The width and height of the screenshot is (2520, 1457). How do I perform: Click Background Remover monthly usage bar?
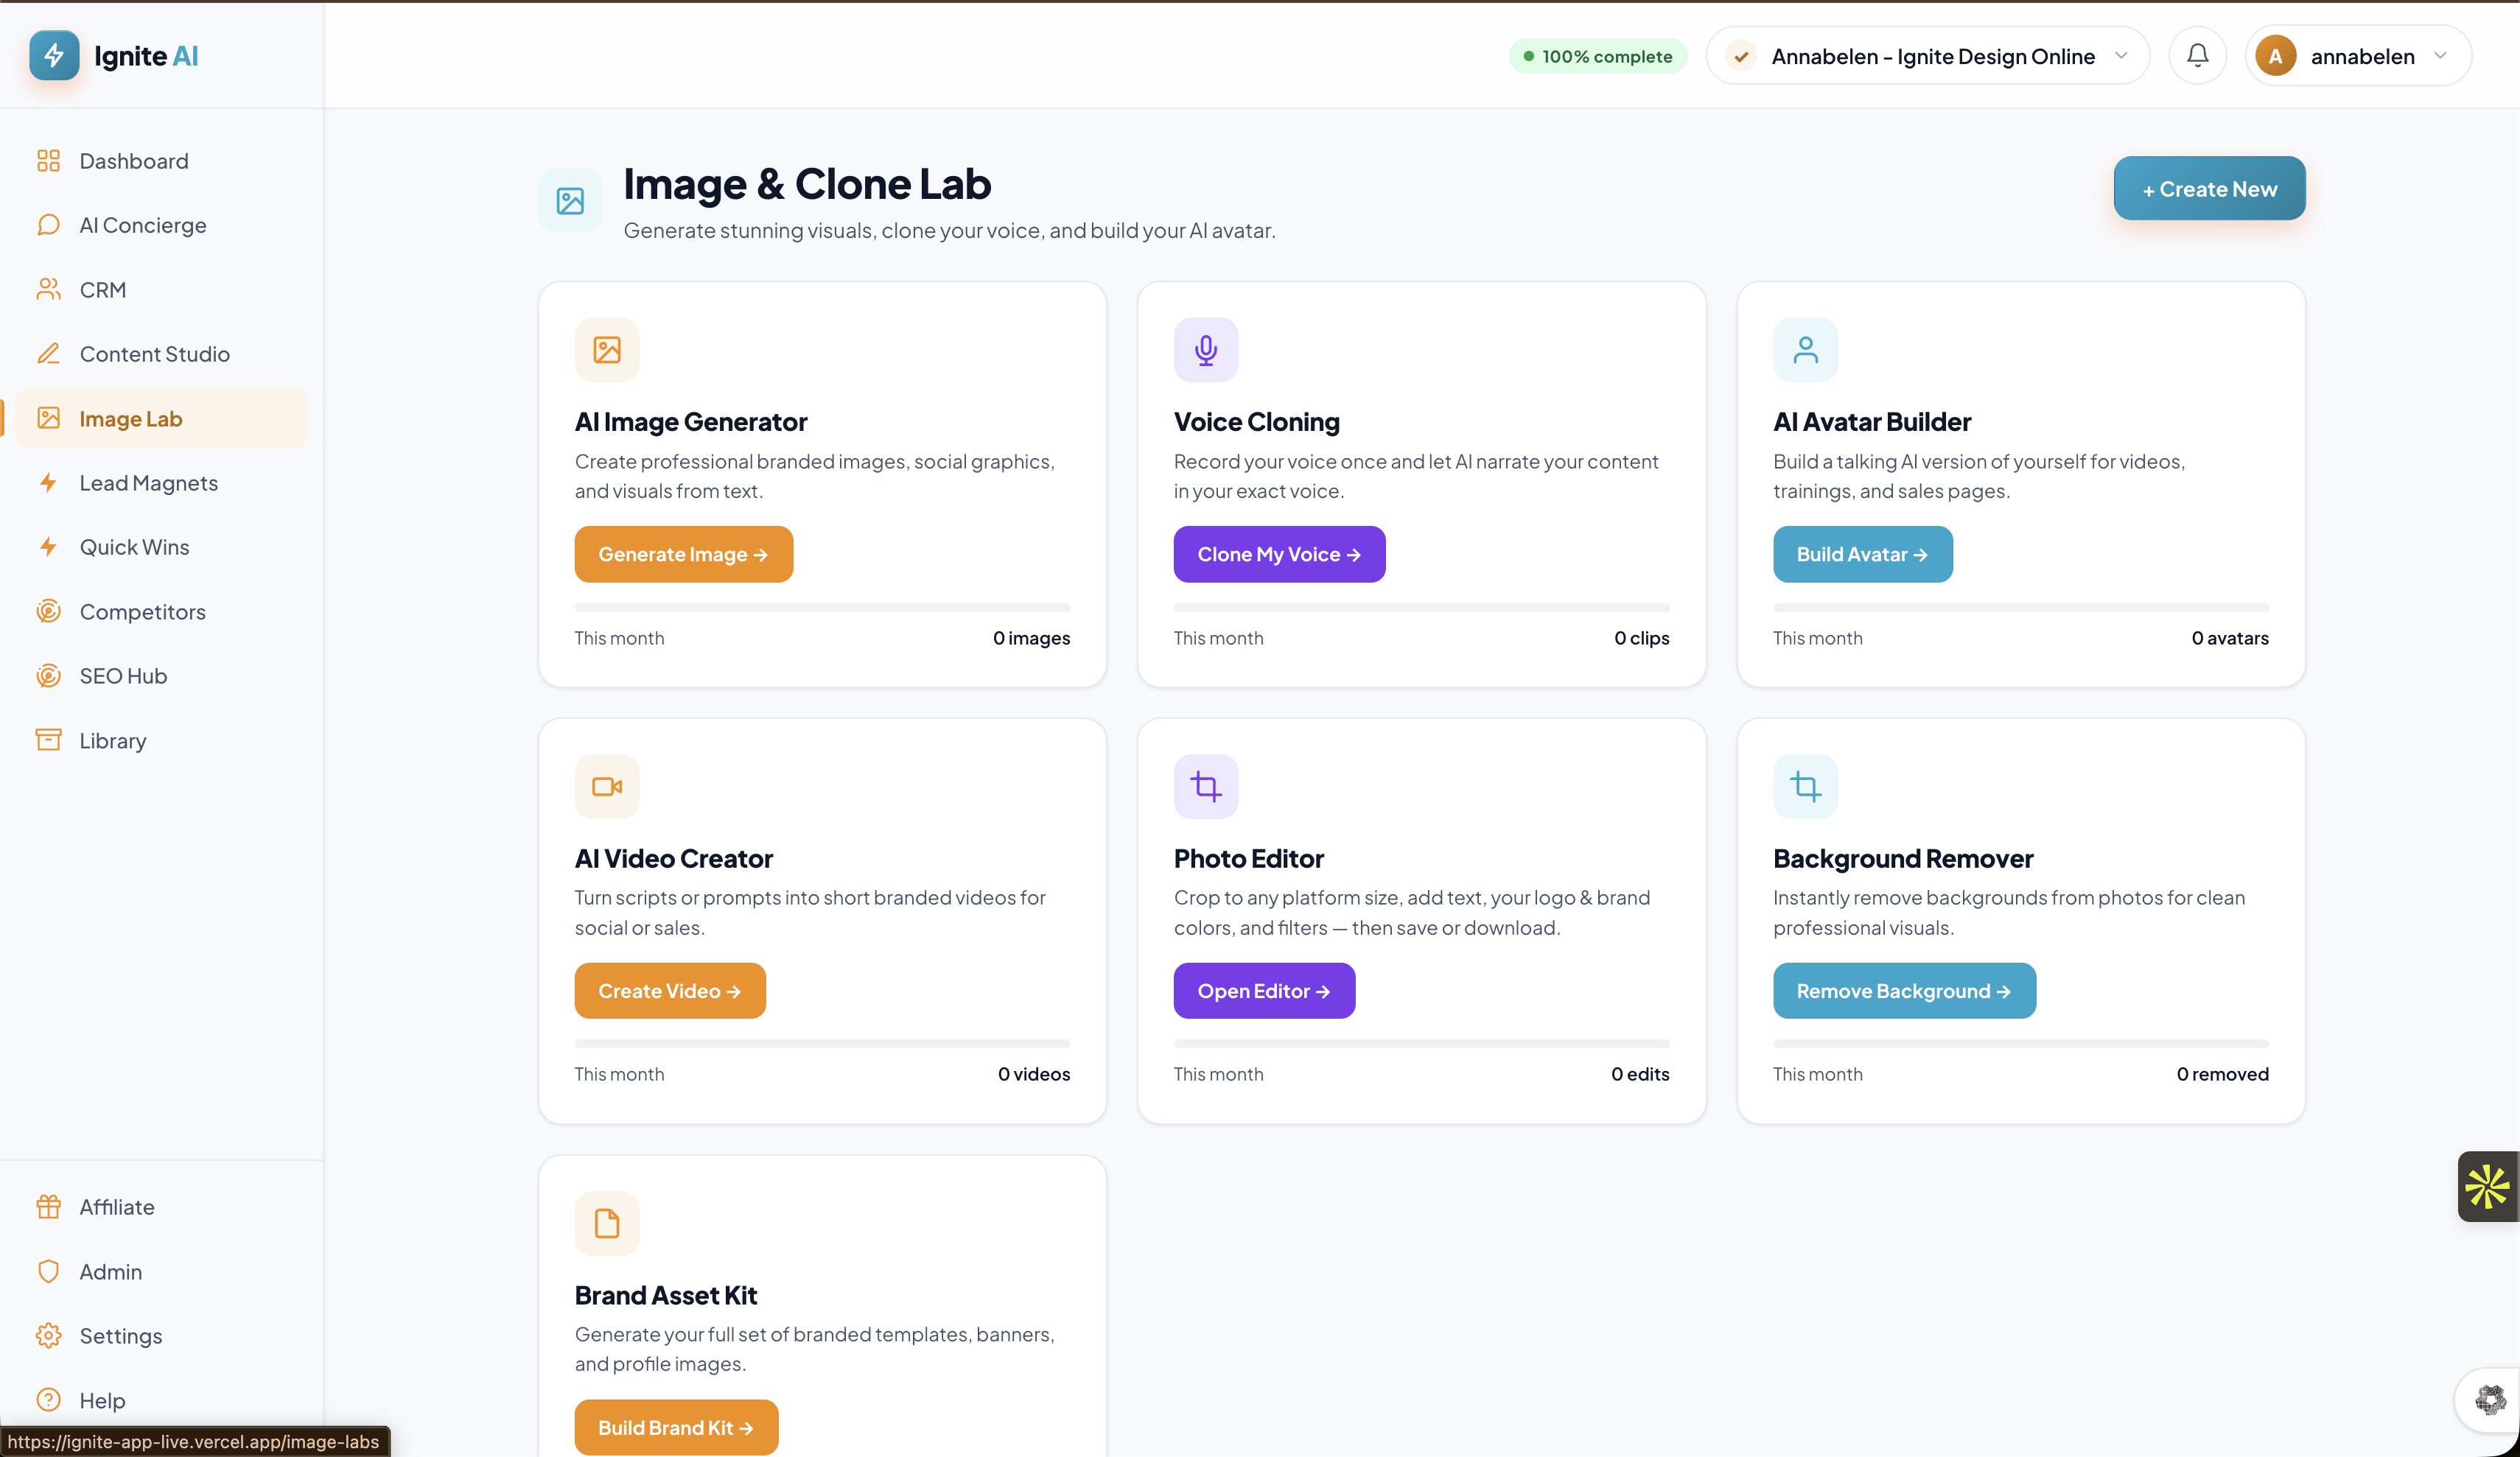click(2021, 1043)
